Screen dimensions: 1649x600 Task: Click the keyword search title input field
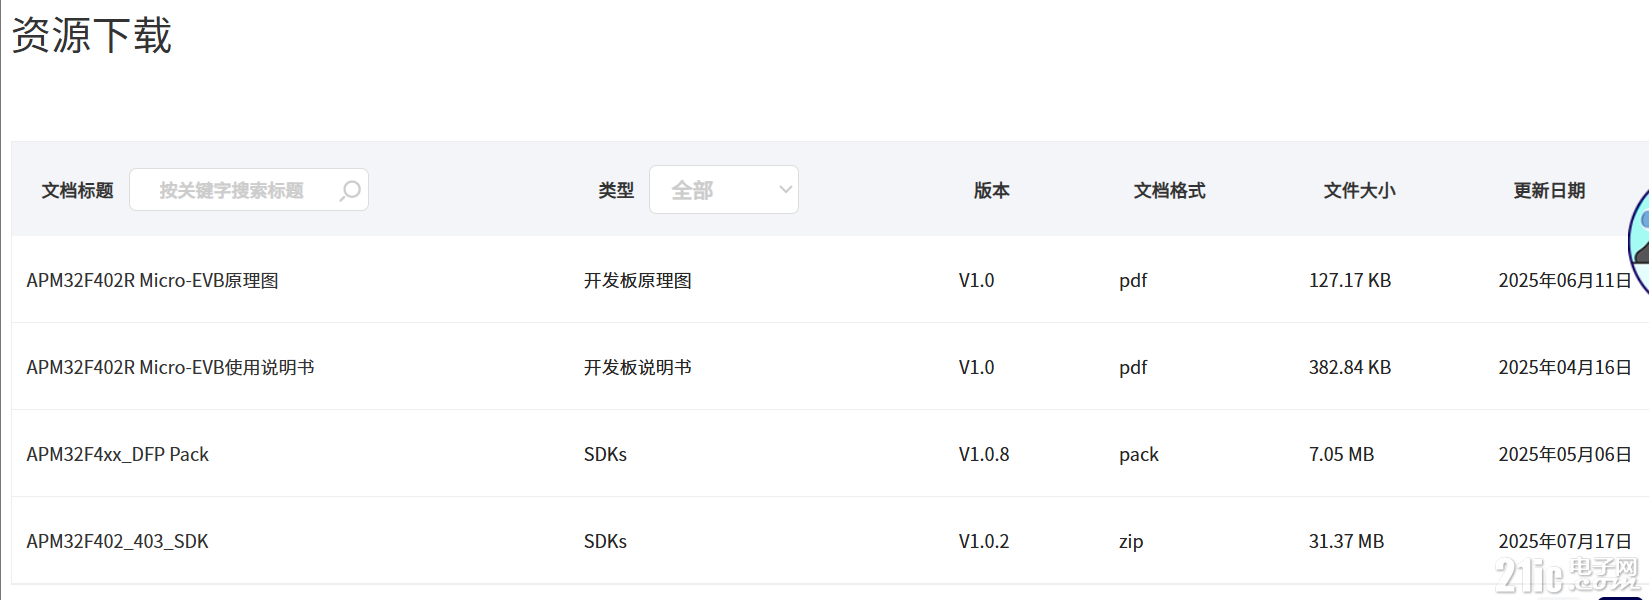249,190
